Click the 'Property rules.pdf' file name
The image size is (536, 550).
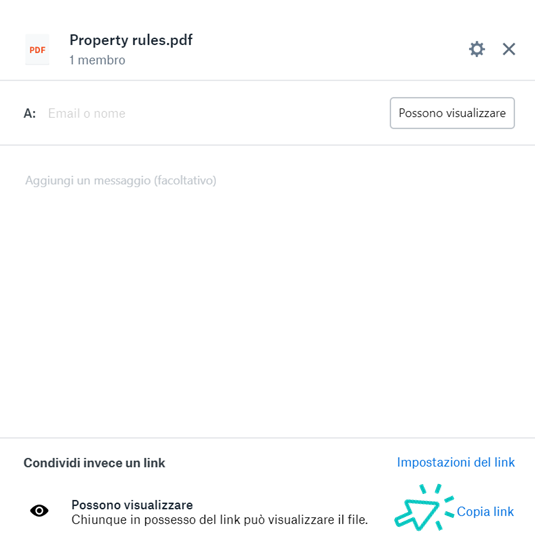pyautogui.click(x=131, y=40)
